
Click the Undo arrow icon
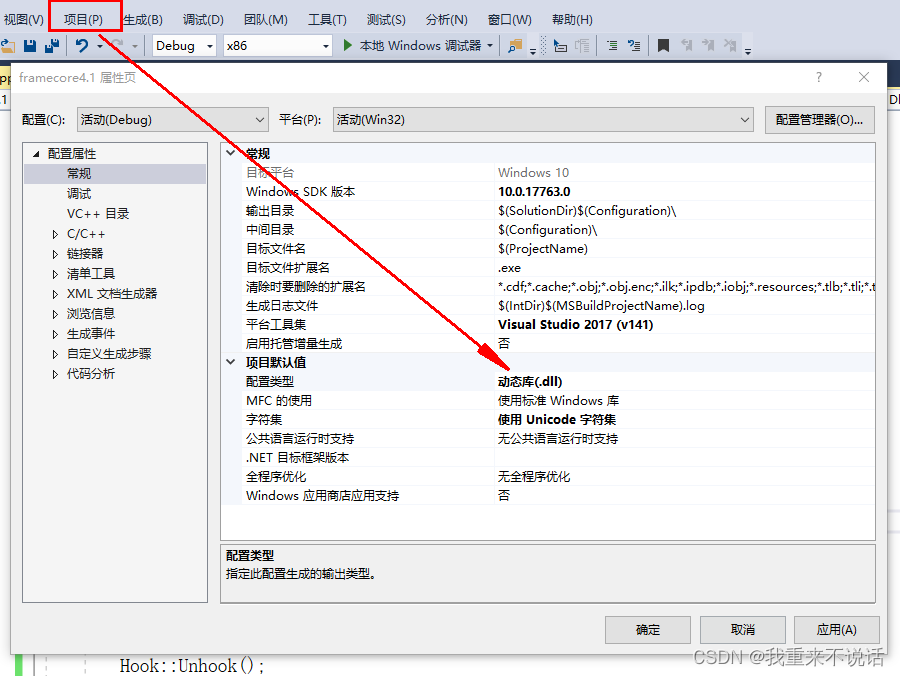tap(82, 46)
